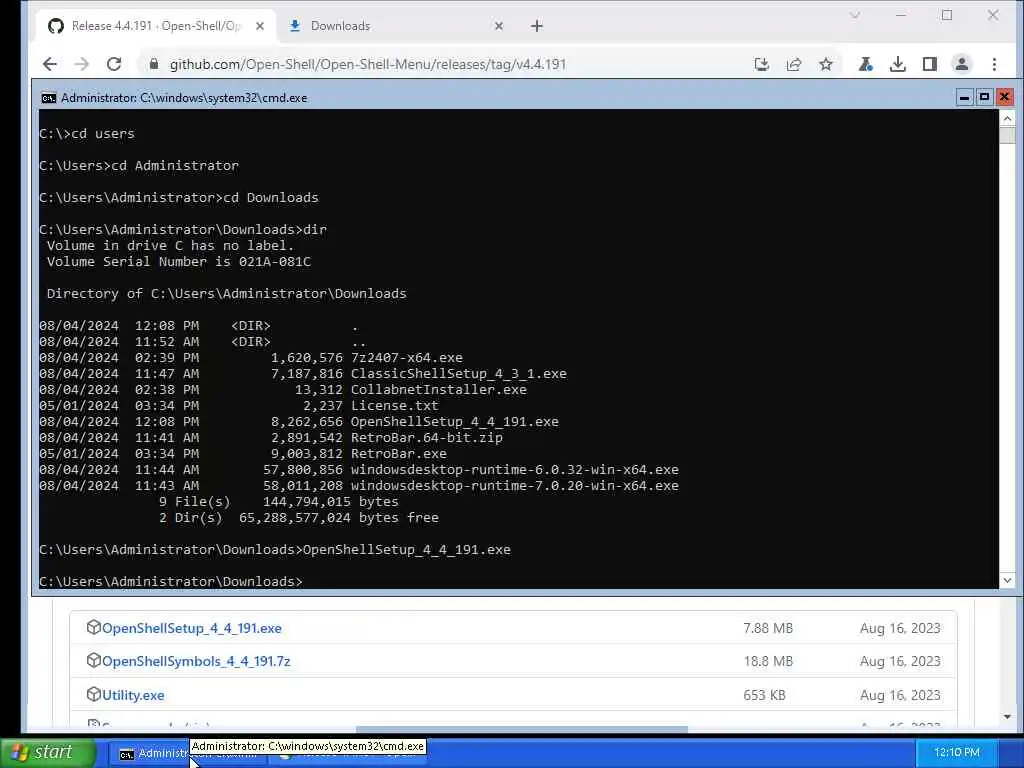Screen dimensions: 1024x768
Task: Close the cmd.exe window
Action: (x=1004, y=97)
